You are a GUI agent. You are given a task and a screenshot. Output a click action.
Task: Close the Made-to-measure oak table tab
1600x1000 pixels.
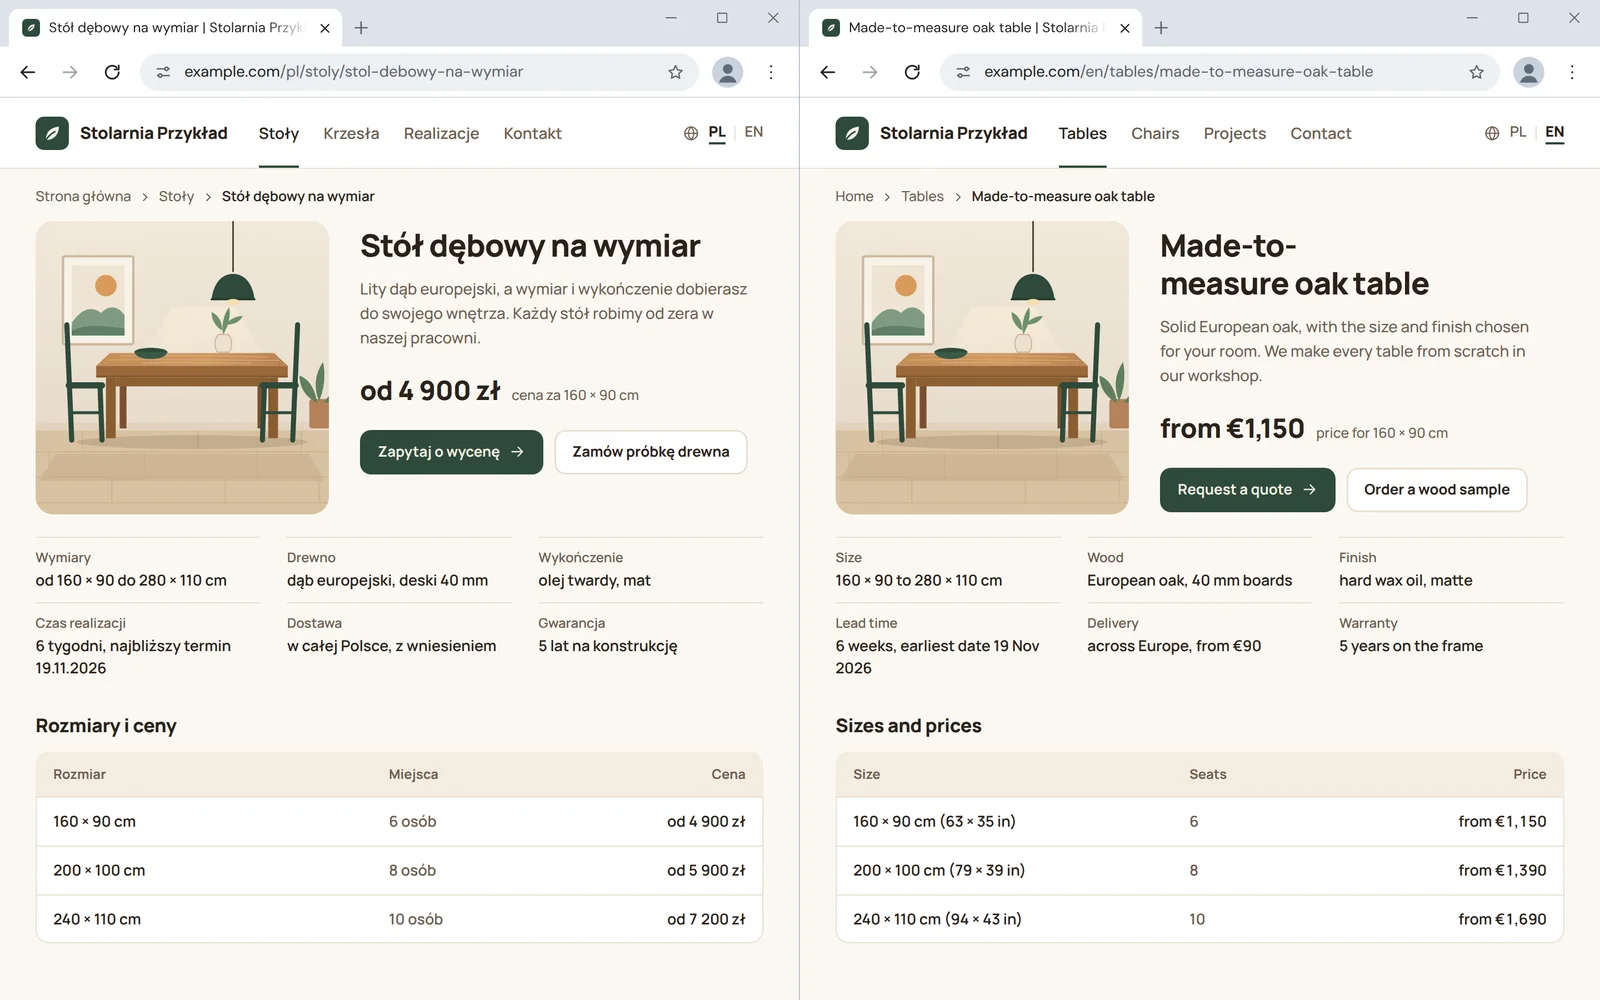(x=1125, y=28)
